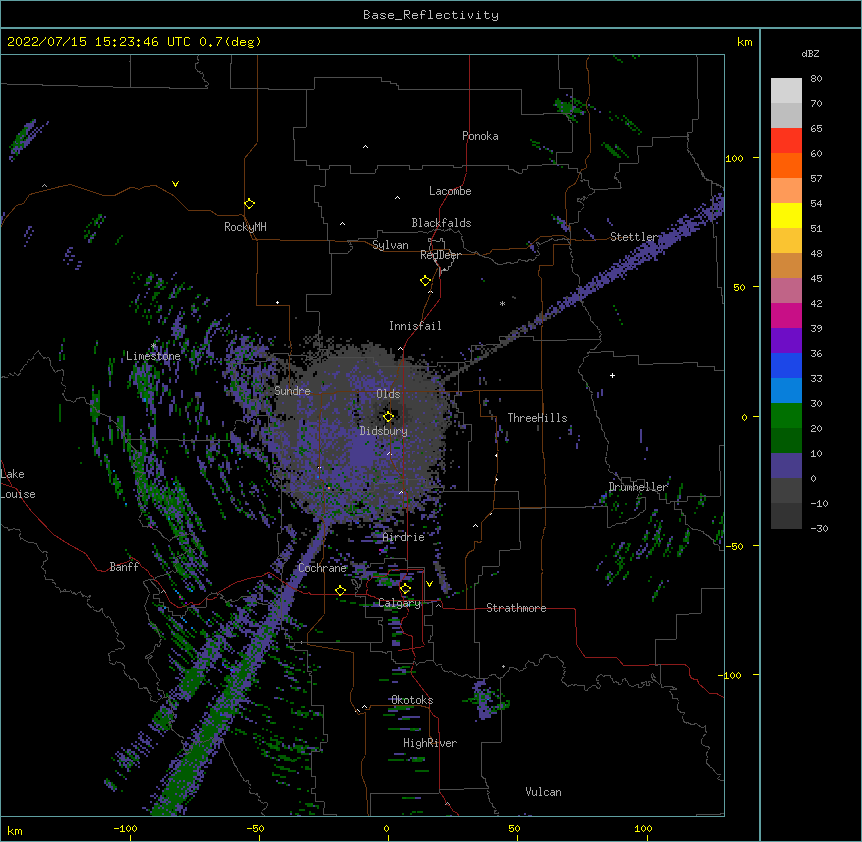
Task: Click the Base_Reflectivity title
Action: pyautogui.click(x=431, y=15)
